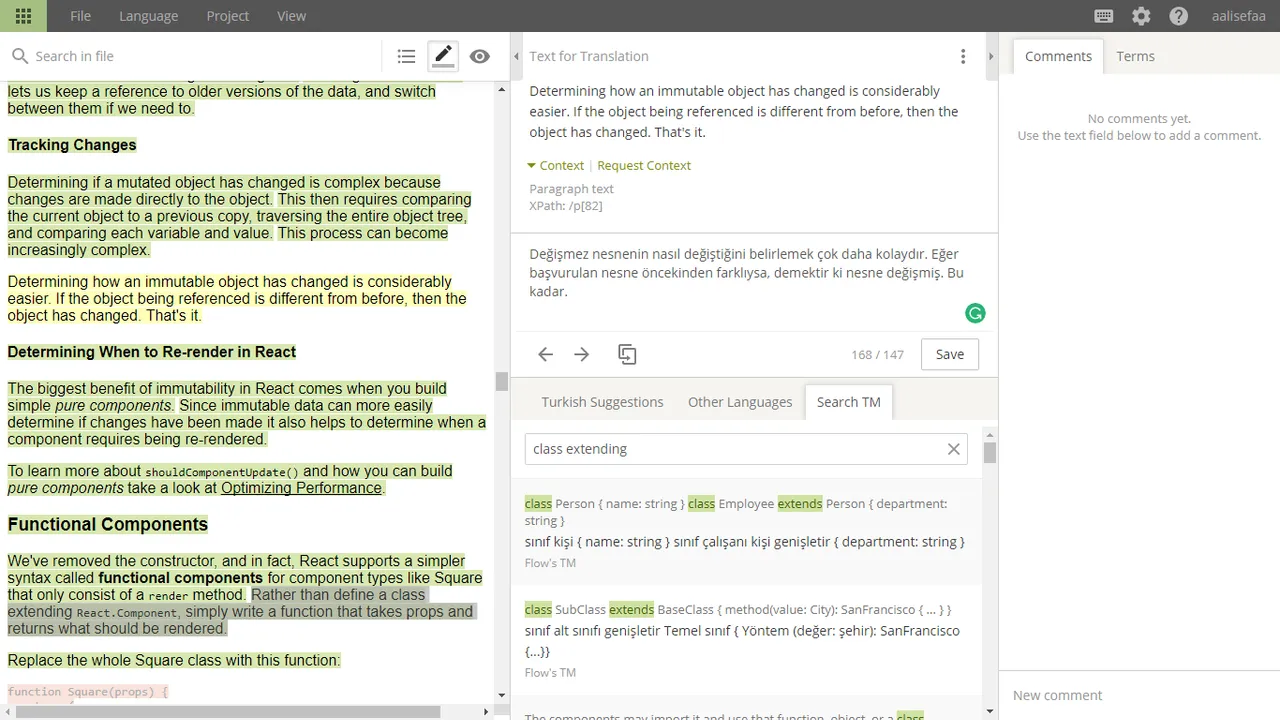Open the keyboard shortcuts icon
The image size is (1280, 720).
(1104, 16)
